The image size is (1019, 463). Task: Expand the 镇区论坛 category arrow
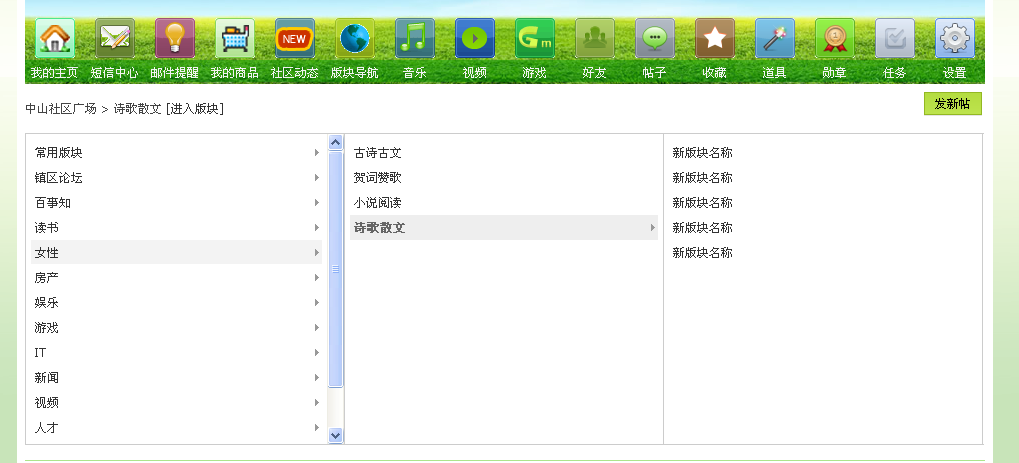pos(316,178)
